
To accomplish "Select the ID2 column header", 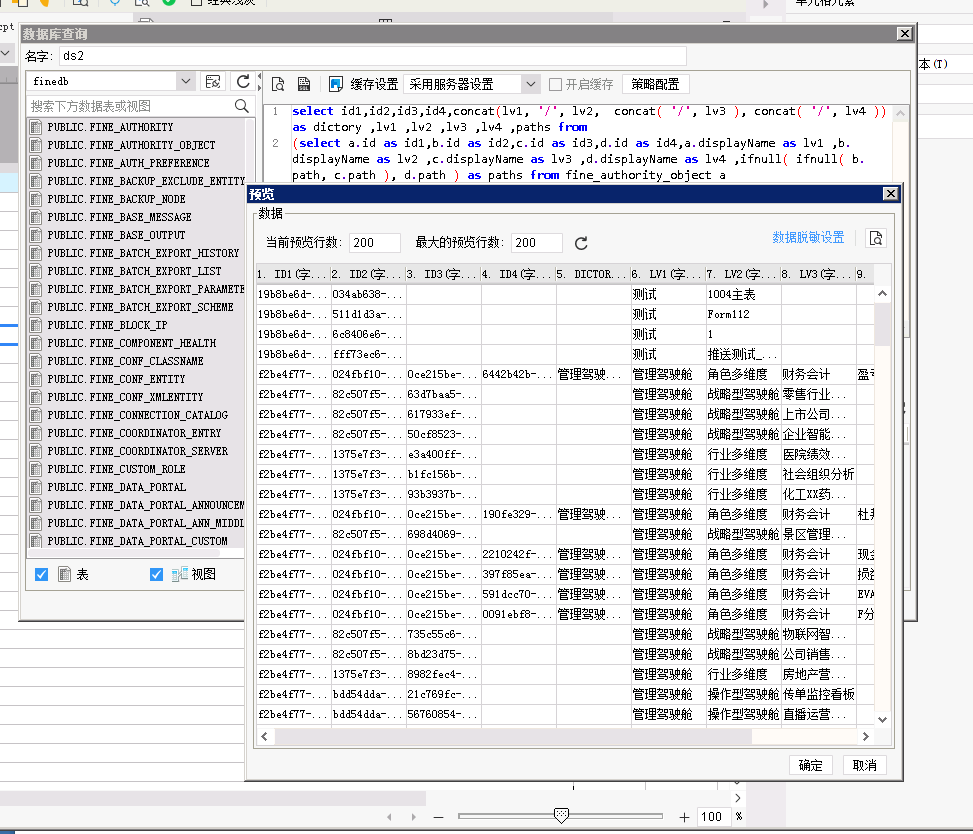I will pos(368,274).
